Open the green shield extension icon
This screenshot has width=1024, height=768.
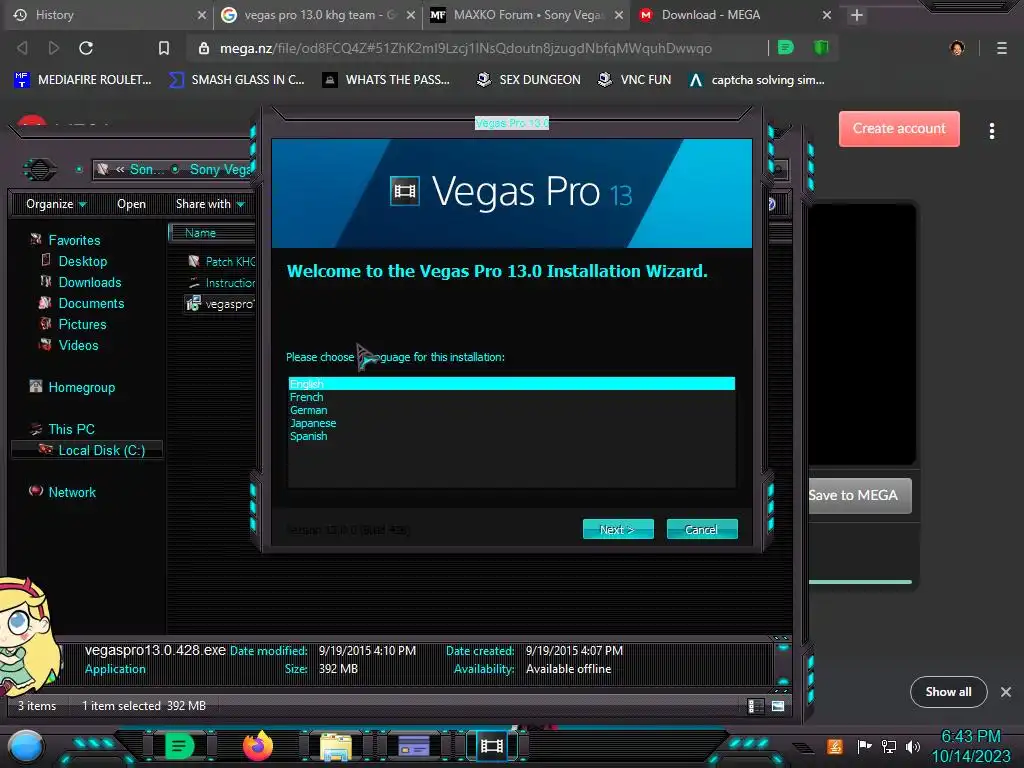[821, 47]
